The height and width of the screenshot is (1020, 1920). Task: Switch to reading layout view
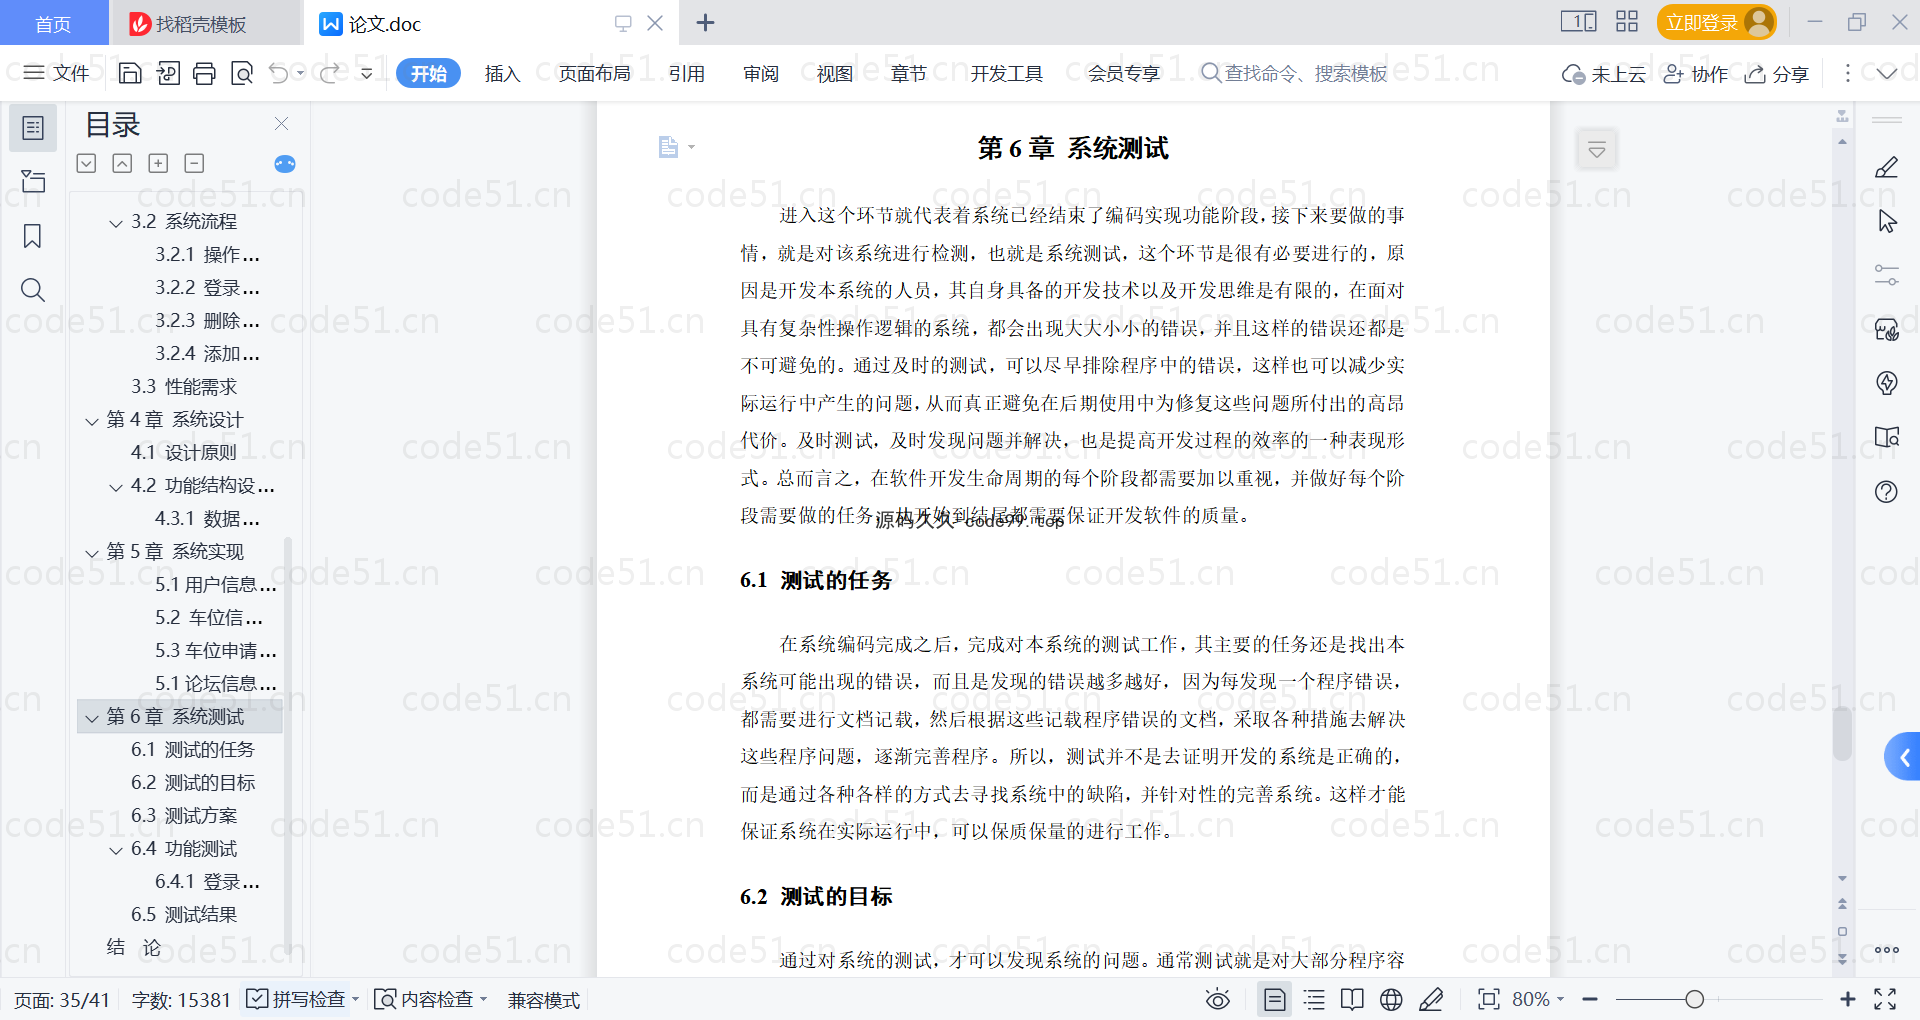[x=1352, y=999]
